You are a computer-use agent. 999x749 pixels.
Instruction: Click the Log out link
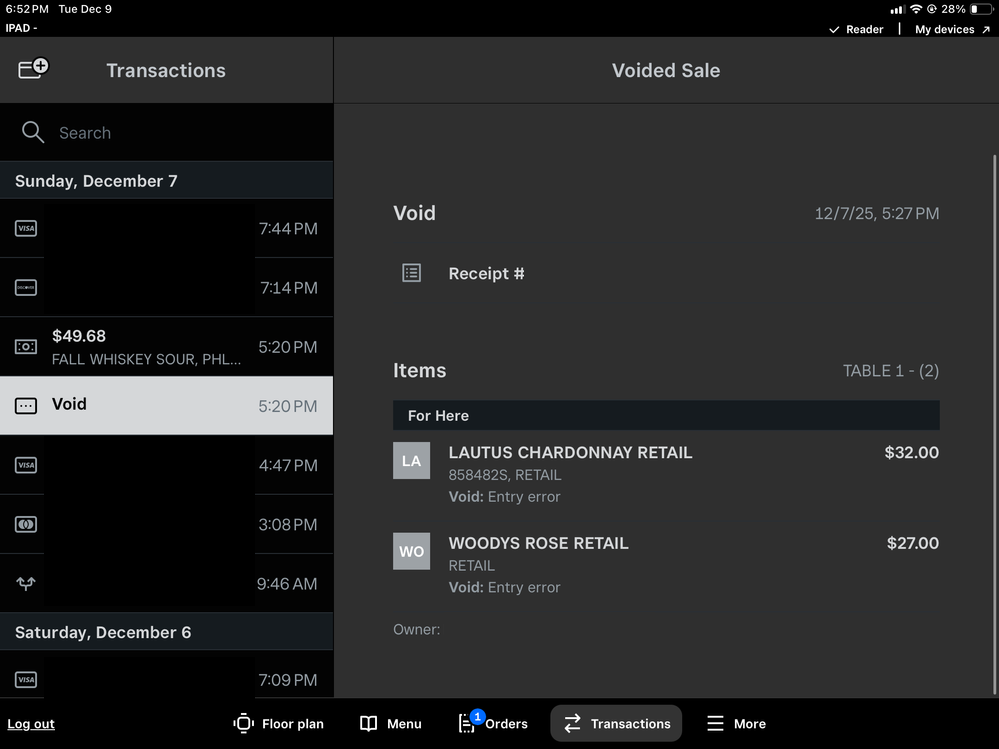(31, 724)
